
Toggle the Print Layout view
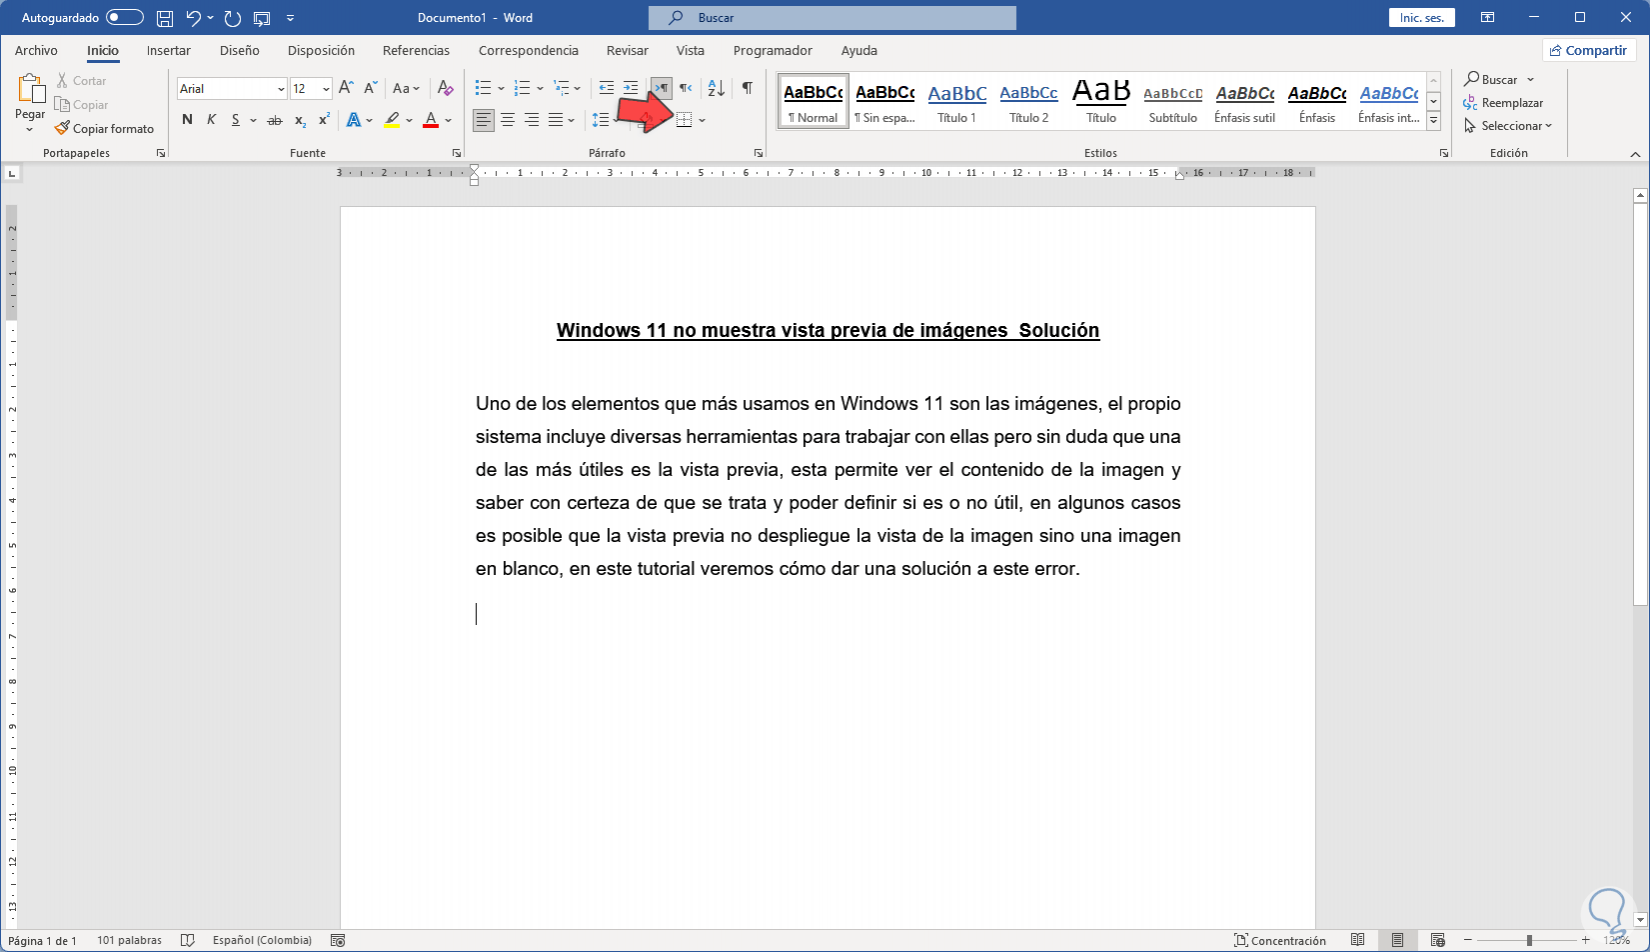(x=1398, y=941)
